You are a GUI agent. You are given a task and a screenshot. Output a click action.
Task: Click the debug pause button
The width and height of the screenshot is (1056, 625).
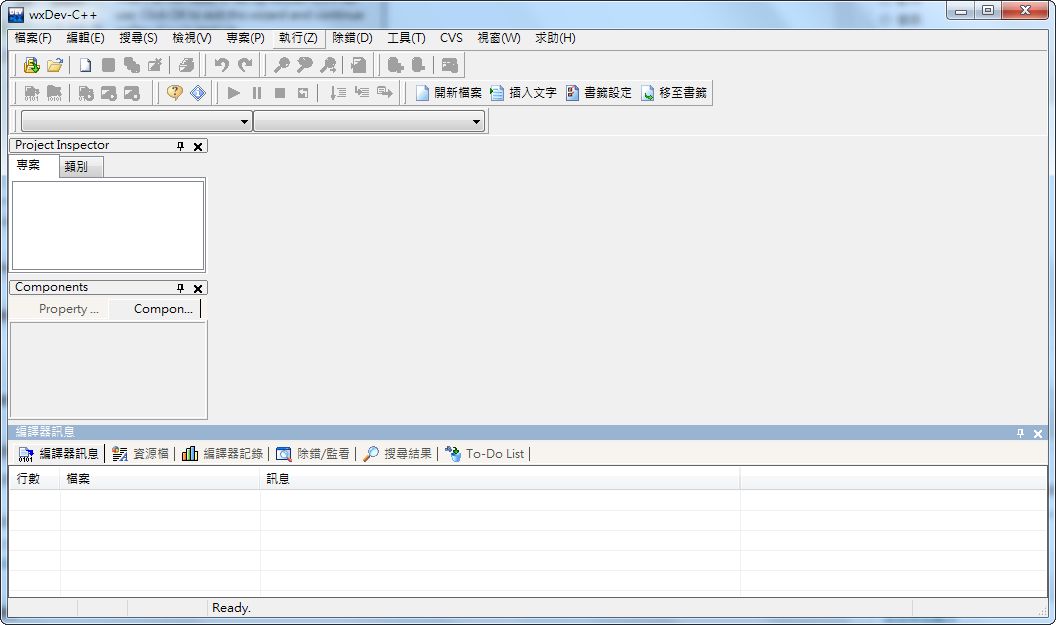click(257, 93)
